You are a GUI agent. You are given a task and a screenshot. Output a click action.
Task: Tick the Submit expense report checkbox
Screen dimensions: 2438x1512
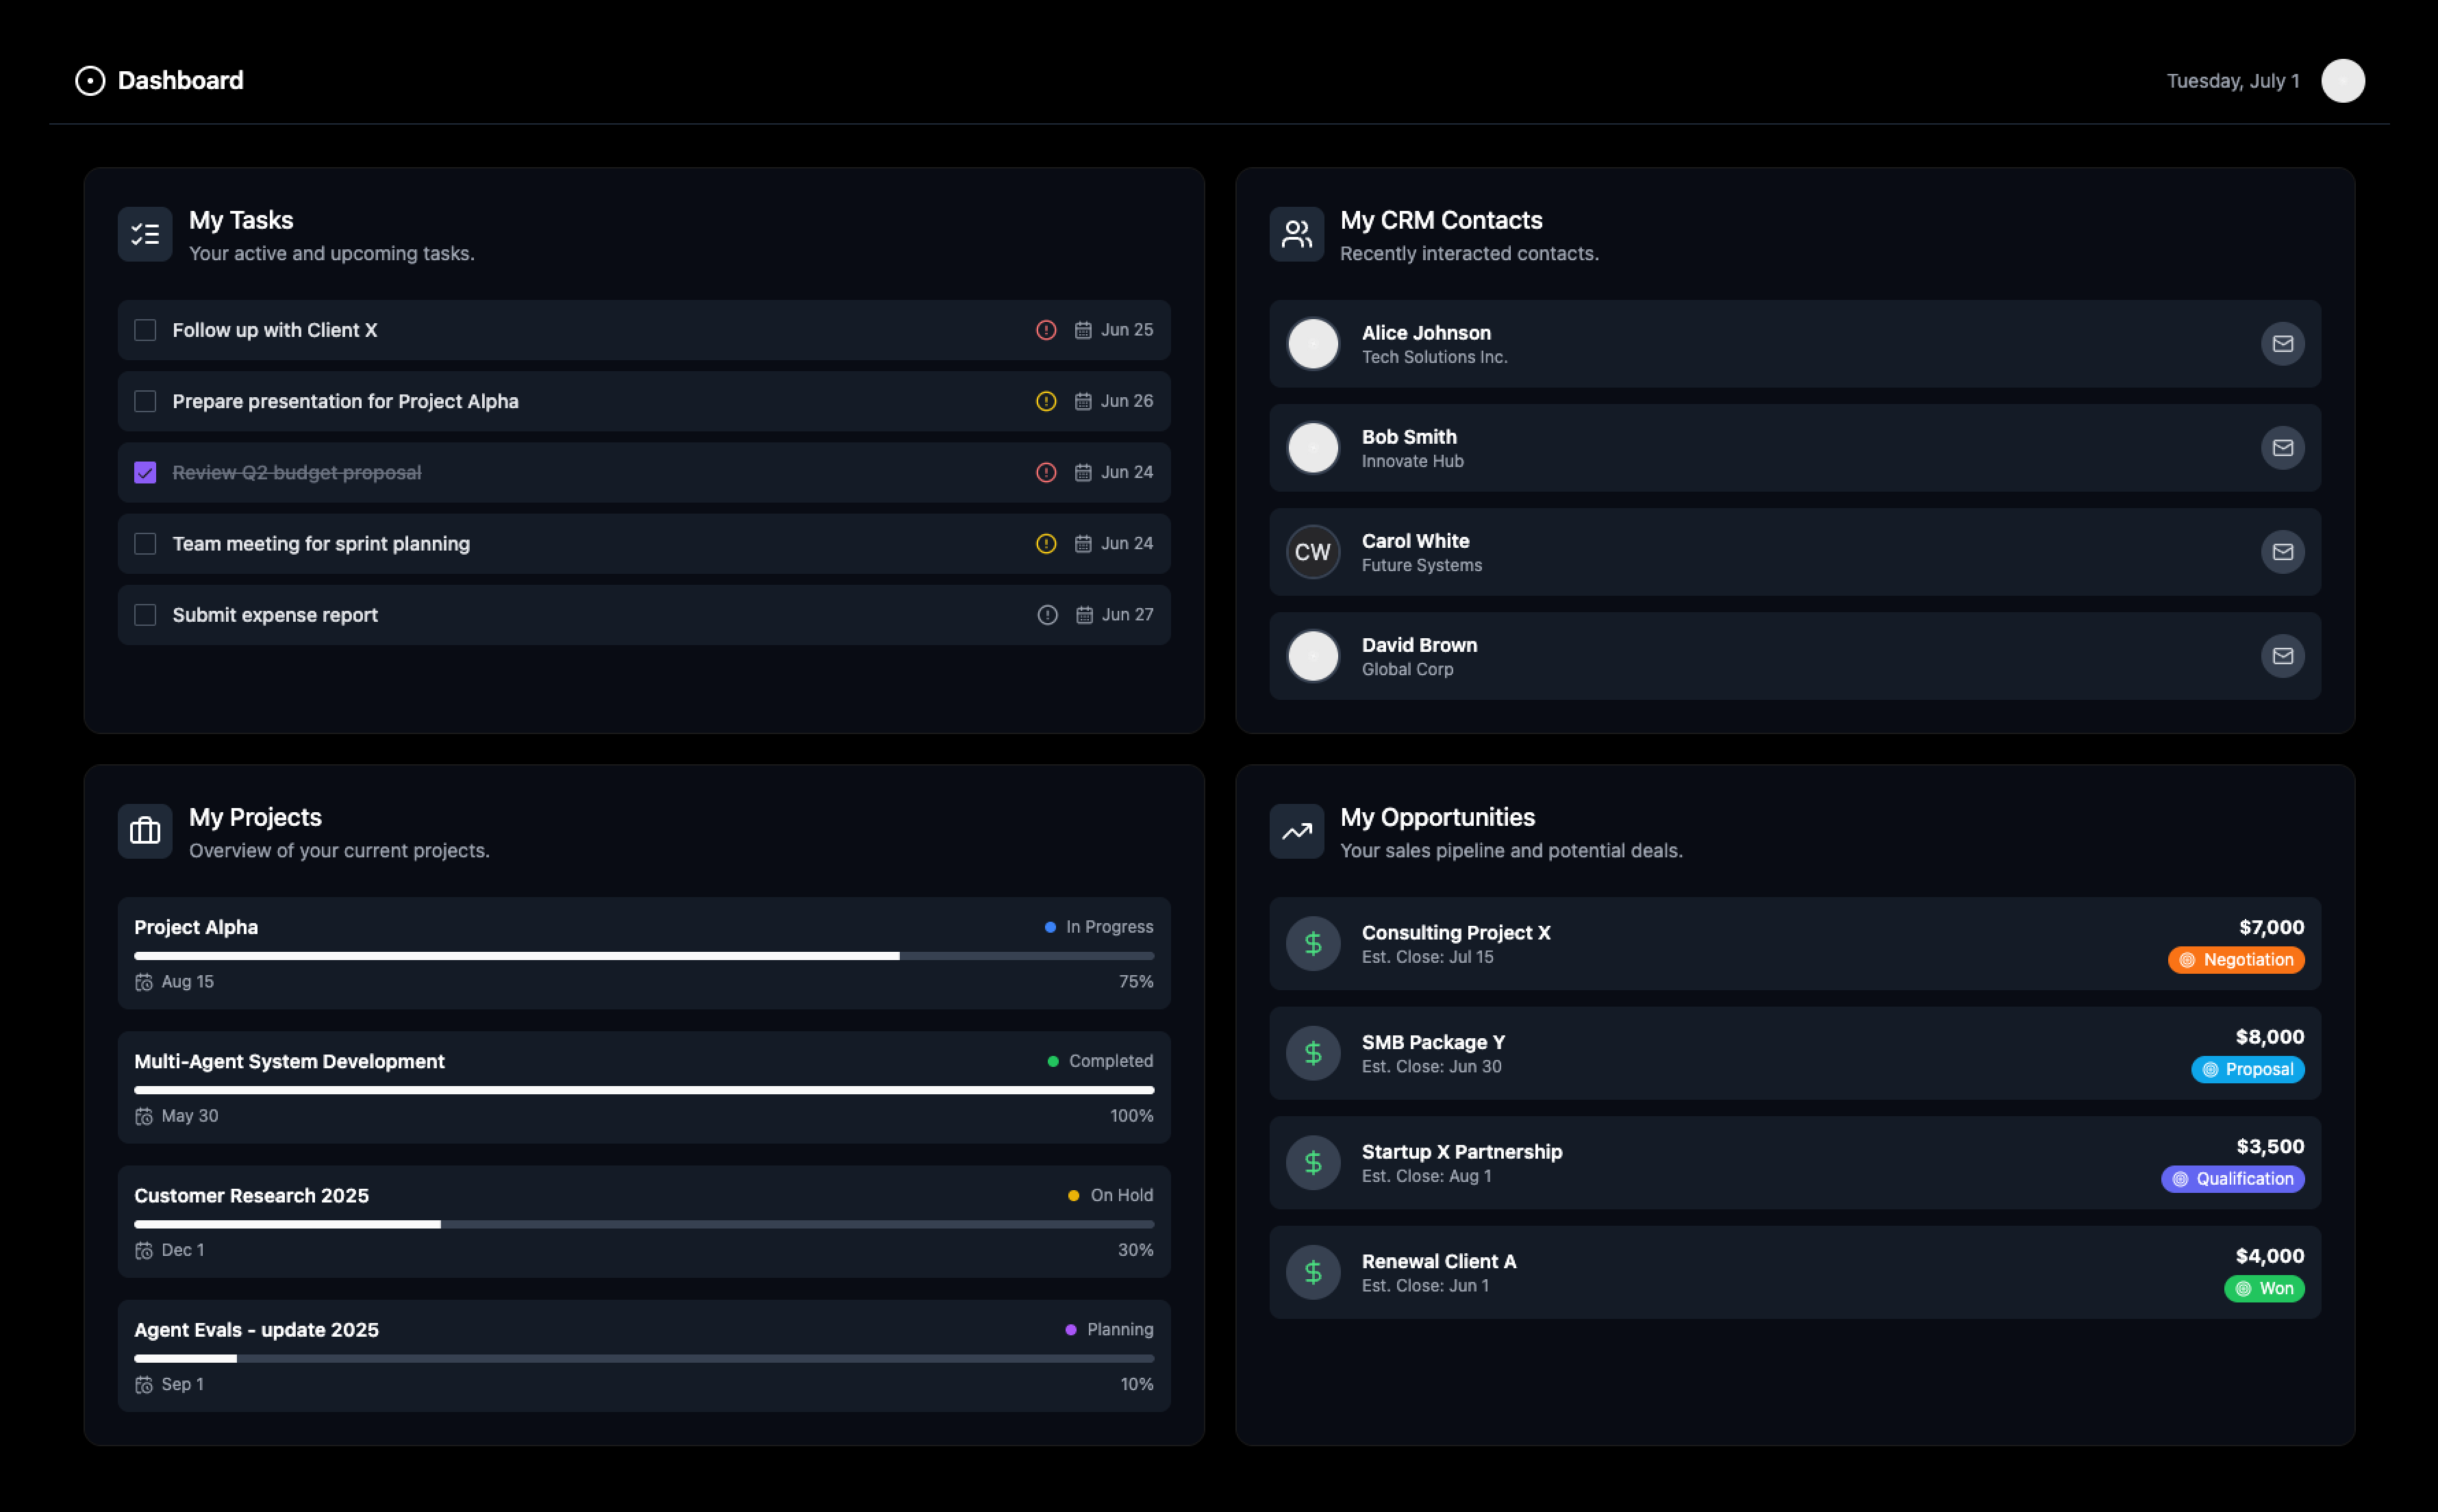coord(145,615)
